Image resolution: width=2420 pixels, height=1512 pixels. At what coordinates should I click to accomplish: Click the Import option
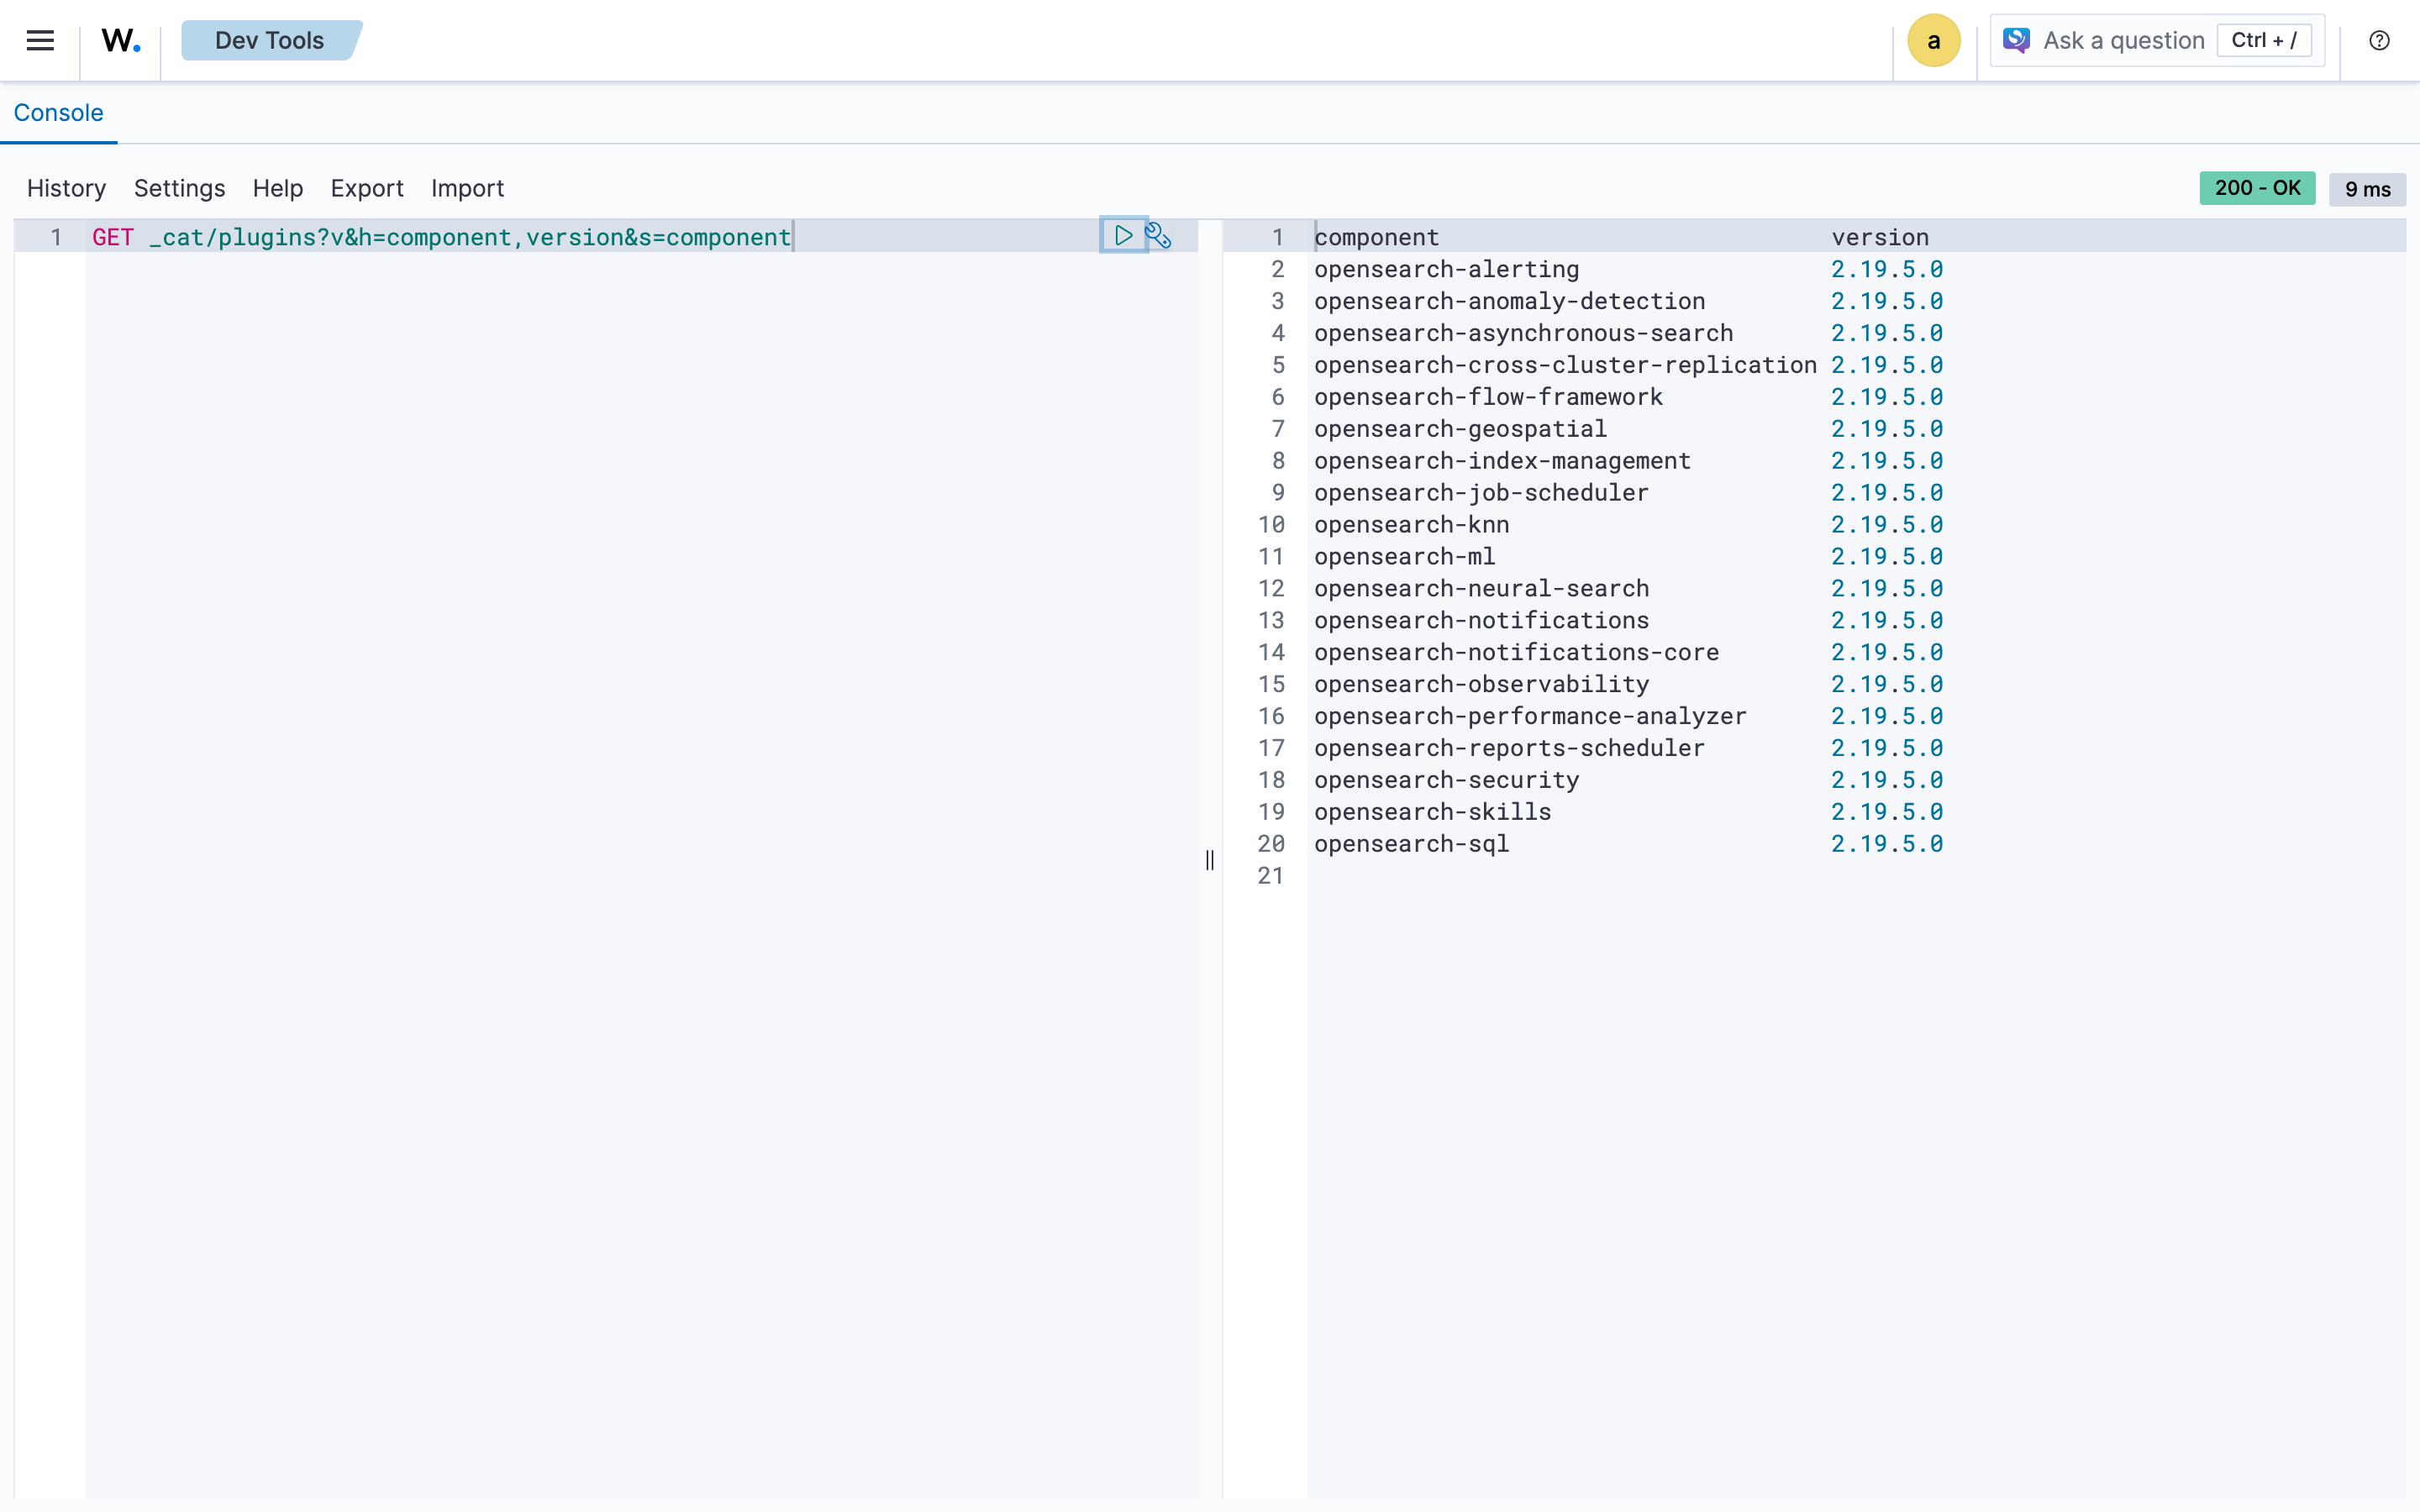coord(467,188)
